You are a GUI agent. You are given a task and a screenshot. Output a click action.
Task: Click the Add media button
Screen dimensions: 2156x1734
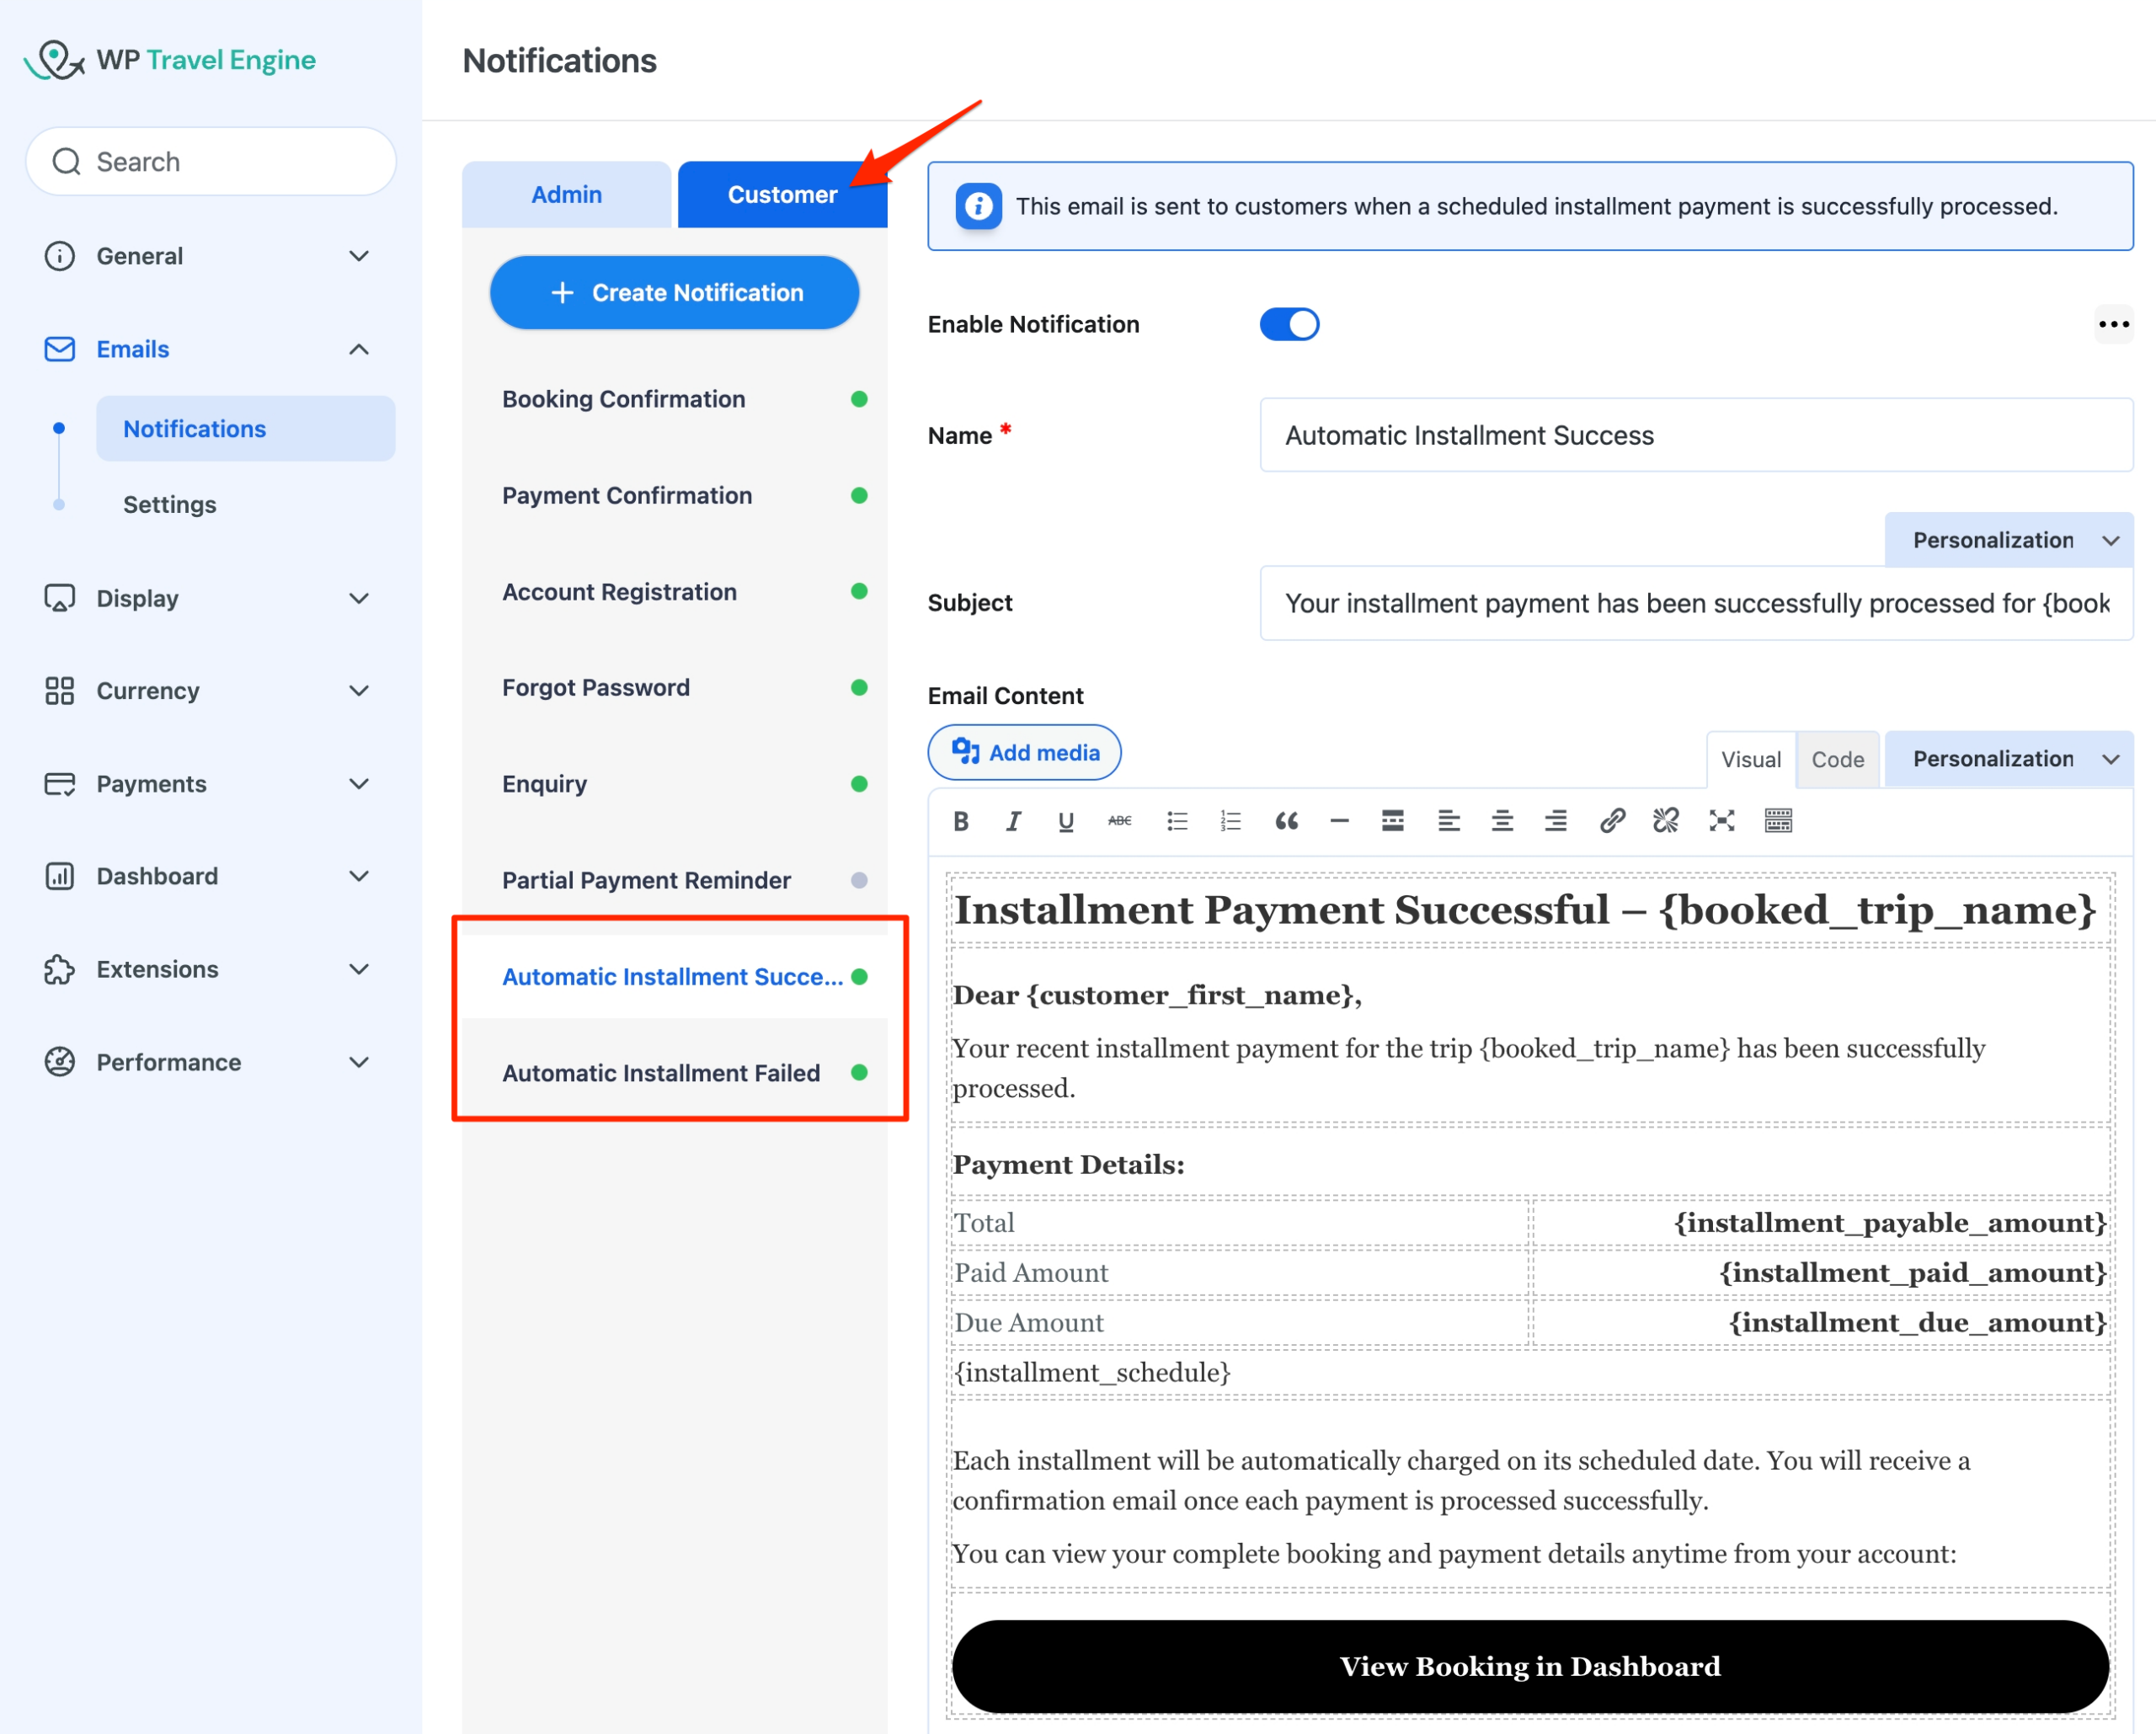[x=1025, y=752]
